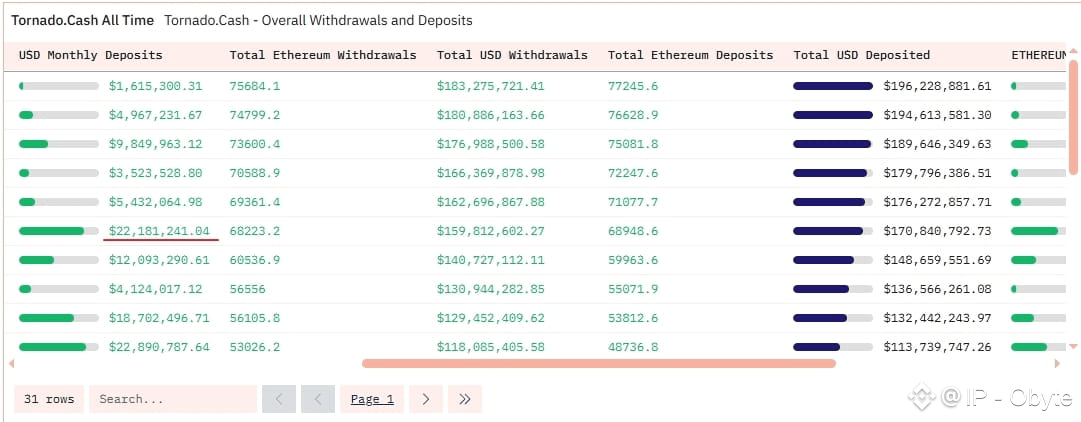The height and width of the screenshot is (422, 1081).
Task: Click monthly deposit bar for $18,702,496.71
Action: pyautogui.click(x=59, y=318)
